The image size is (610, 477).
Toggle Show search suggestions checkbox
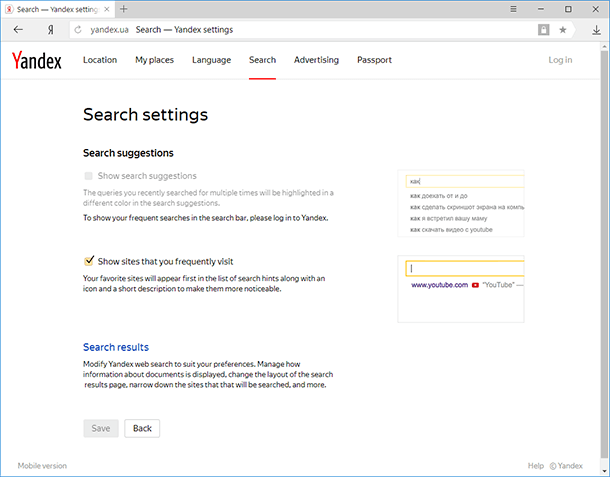pos(89,176)
